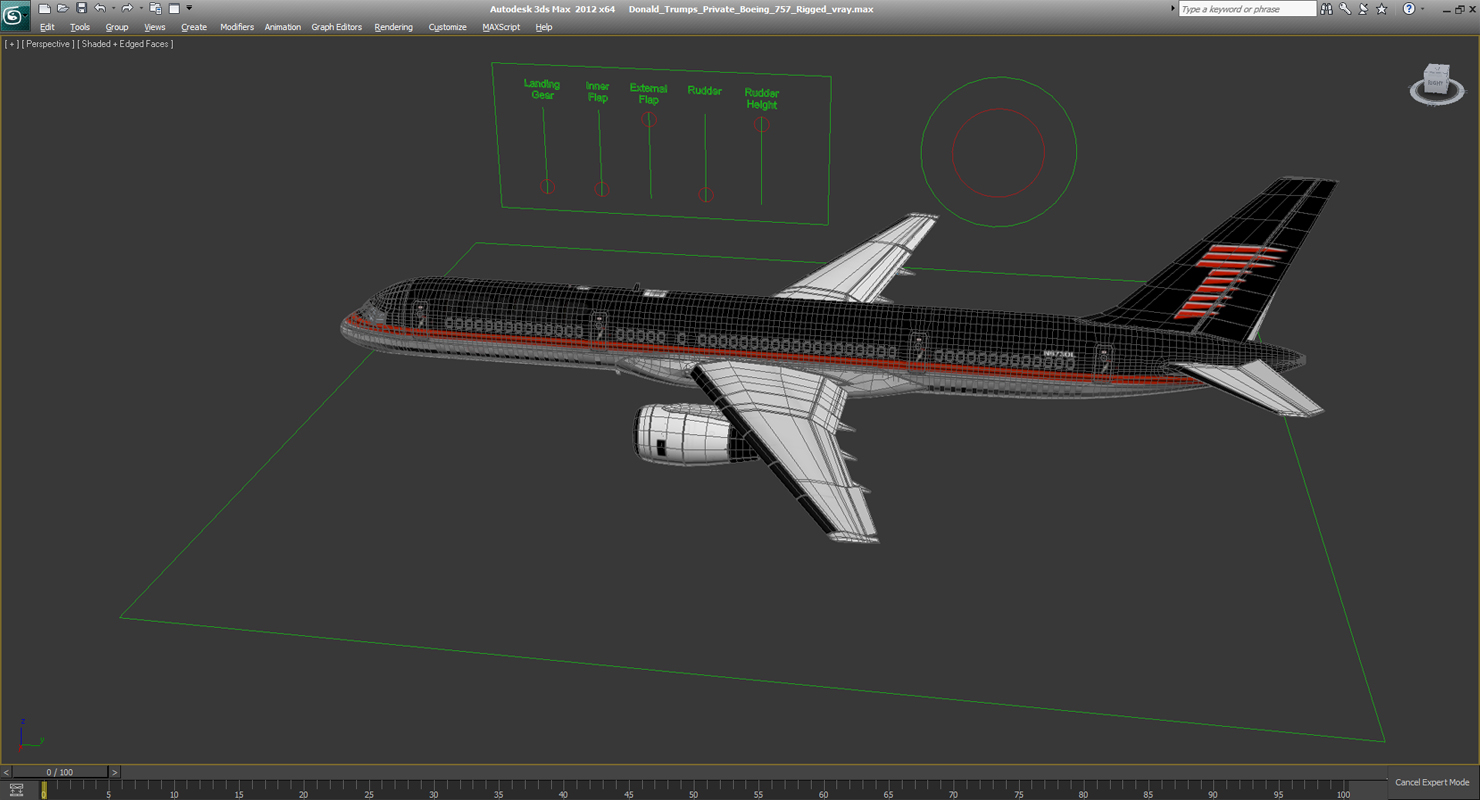This screenshot has height=800, width=1480.
Task: Click the Landing Gear label text
Action: (542, 89)
